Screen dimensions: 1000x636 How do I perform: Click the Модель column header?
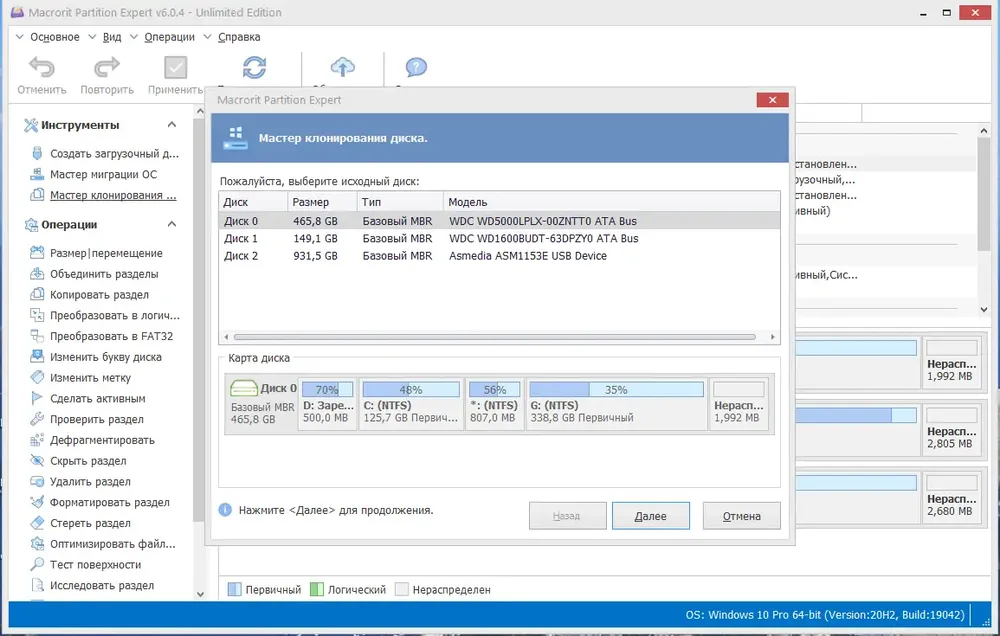point(612,202)
